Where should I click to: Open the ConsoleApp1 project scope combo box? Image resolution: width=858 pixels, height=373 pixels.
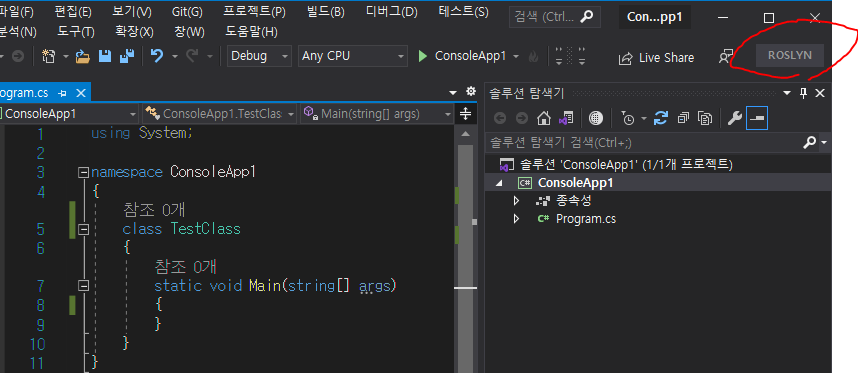click(x=69, y=114)
